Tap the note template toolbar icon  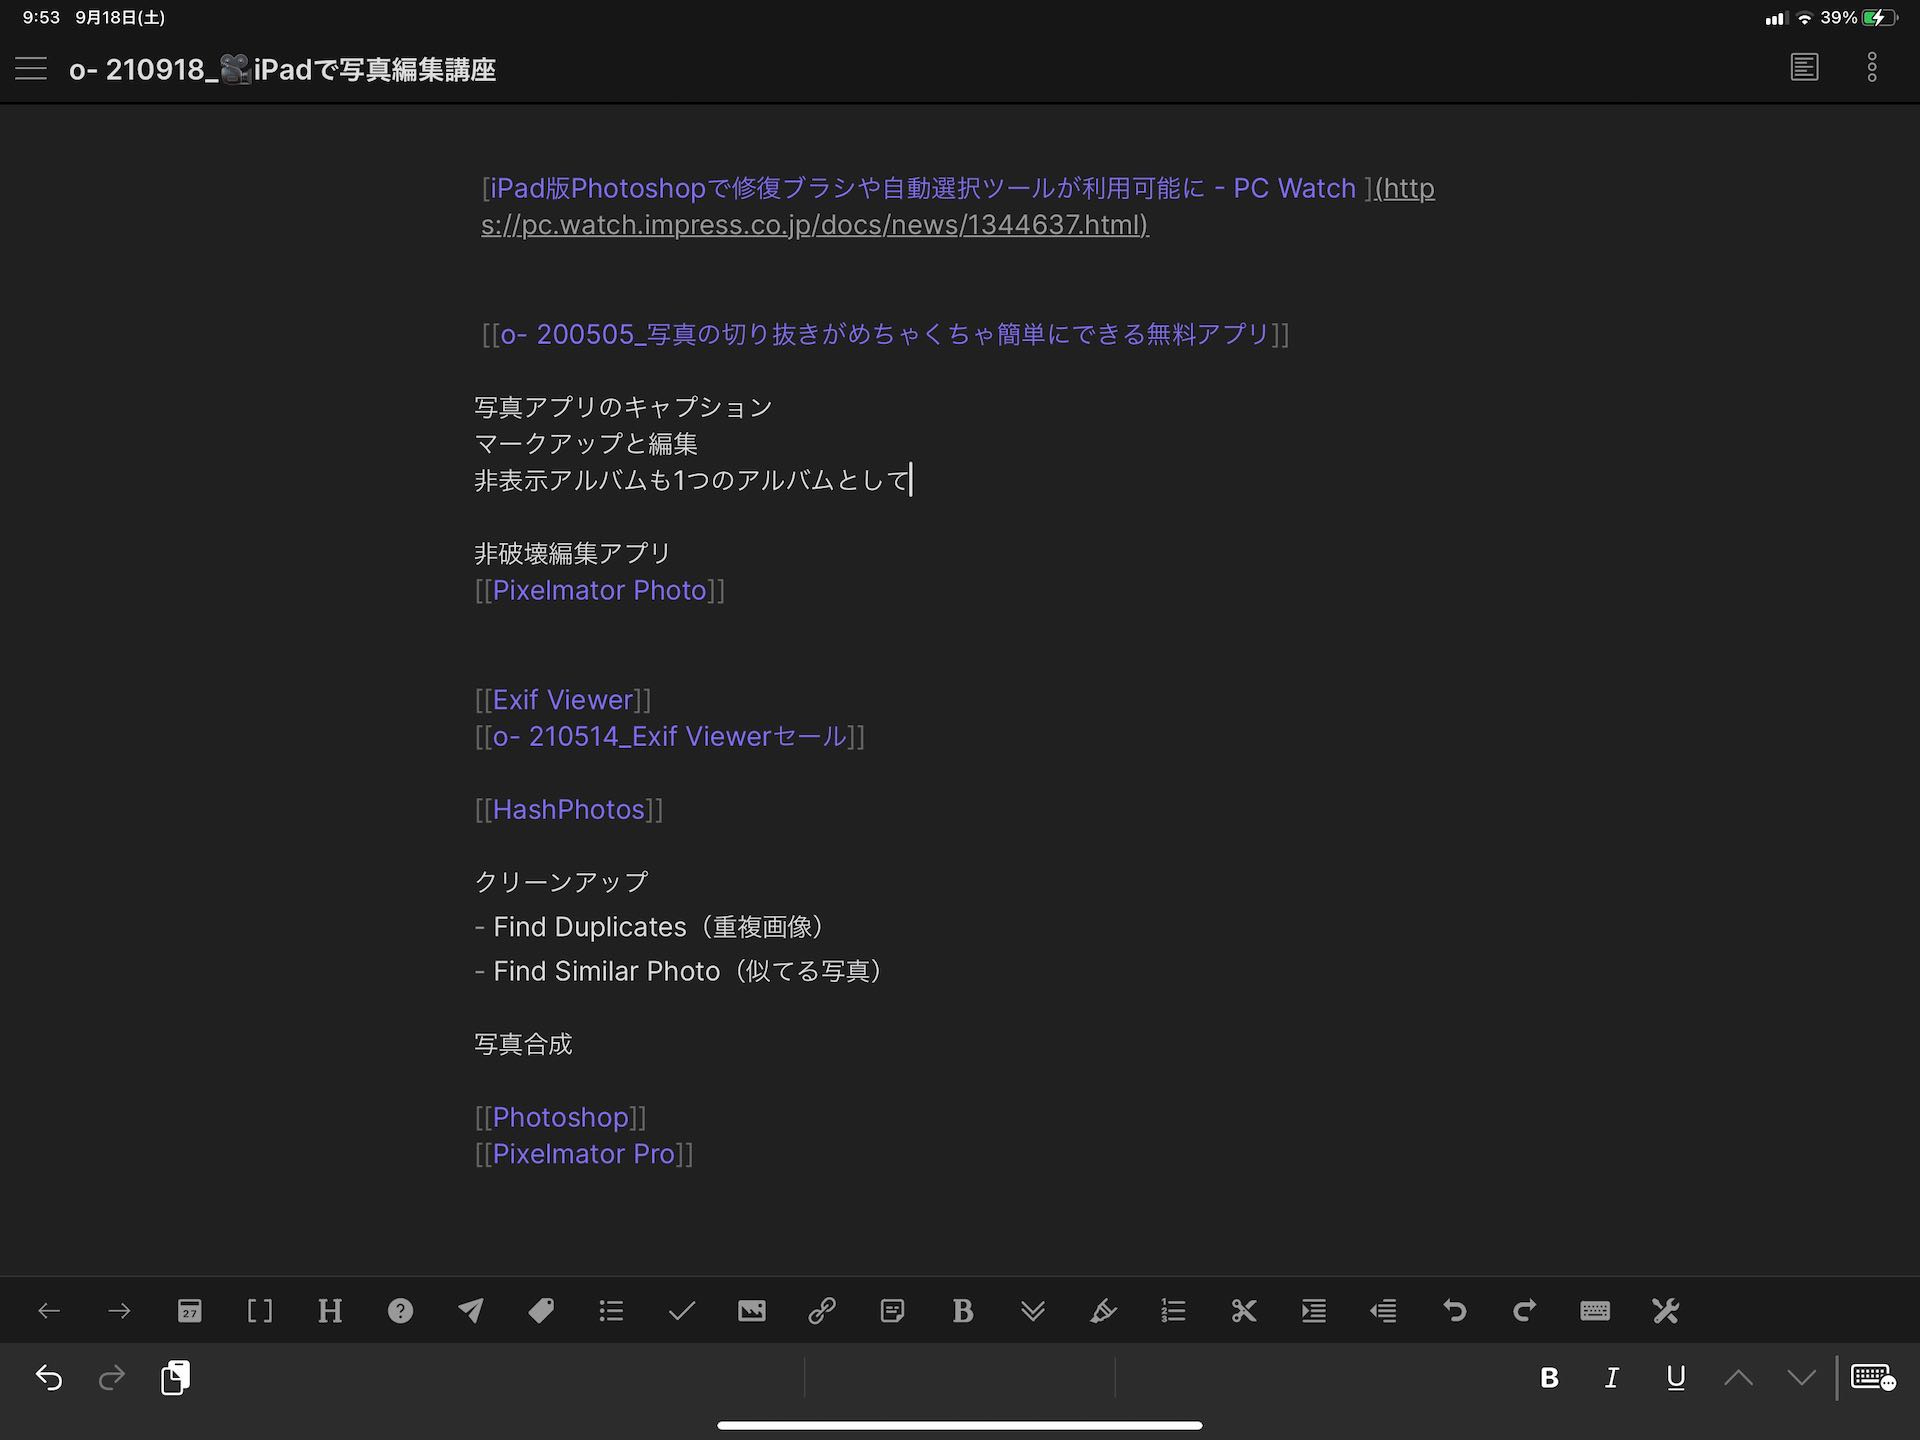coord(893,1311)
